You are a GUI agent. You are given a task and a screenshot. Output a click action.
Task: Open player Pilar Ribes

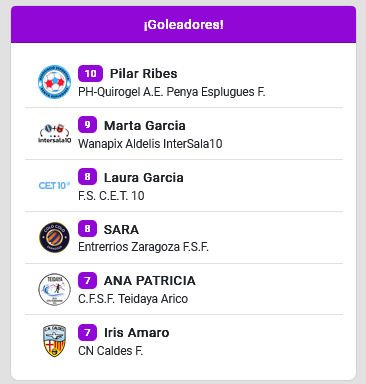tap(144, 74)
